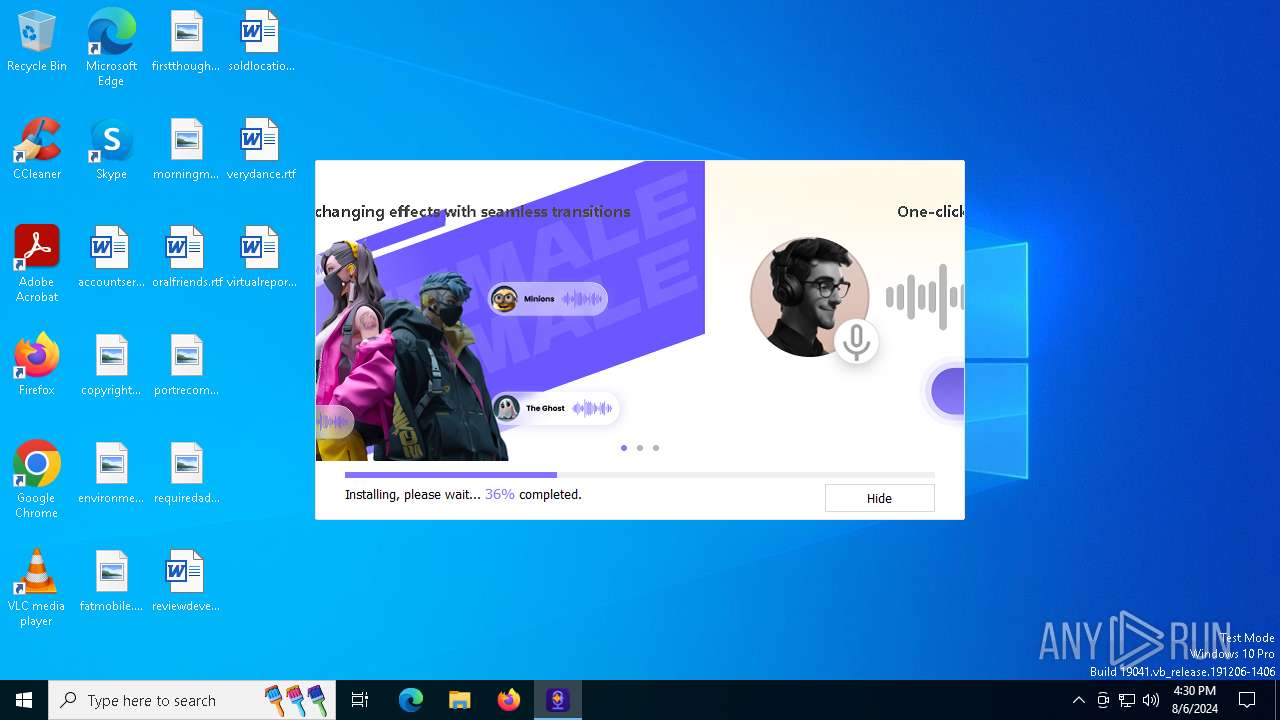Open VLC media player shortcut
Screen dimensions: 1280x720
[37, 588]
